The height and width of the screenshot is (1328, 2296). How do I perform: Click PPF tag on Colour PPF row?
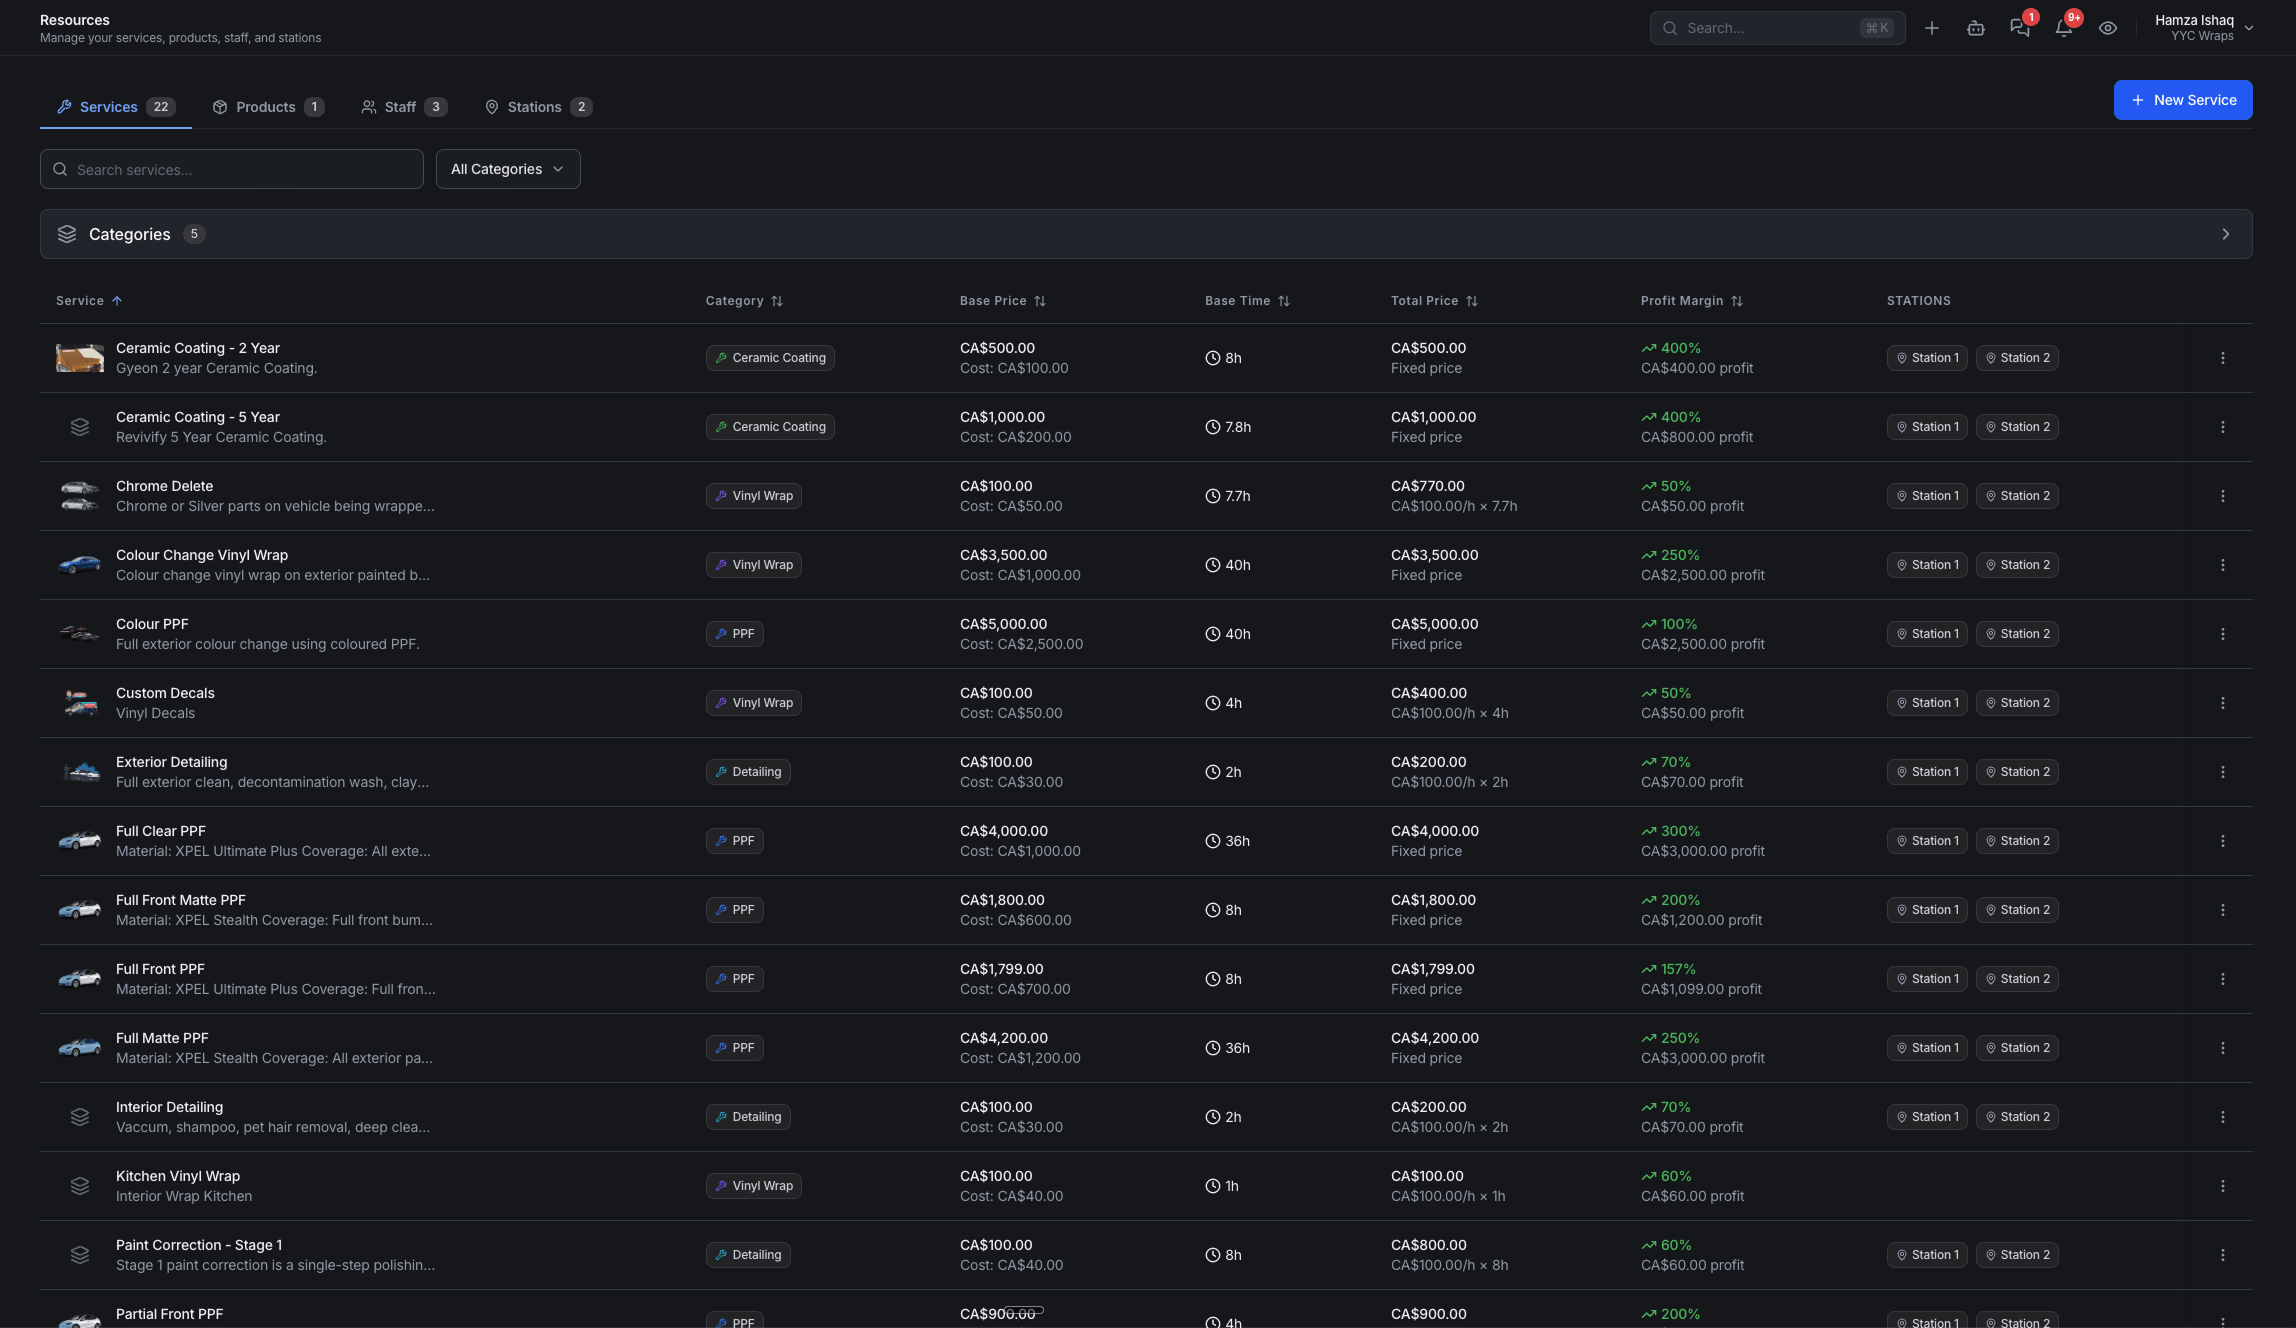coord(735,634)
